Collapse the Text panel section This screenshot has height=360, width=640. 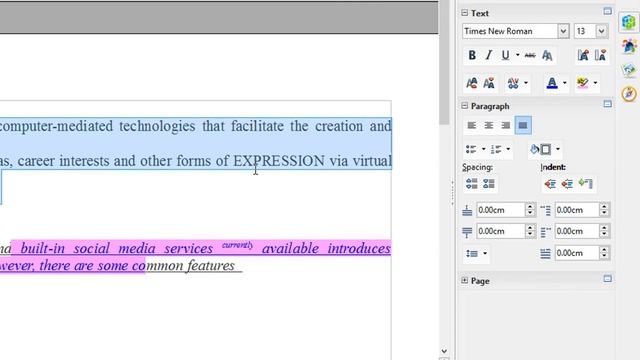[x=464, y=13]
